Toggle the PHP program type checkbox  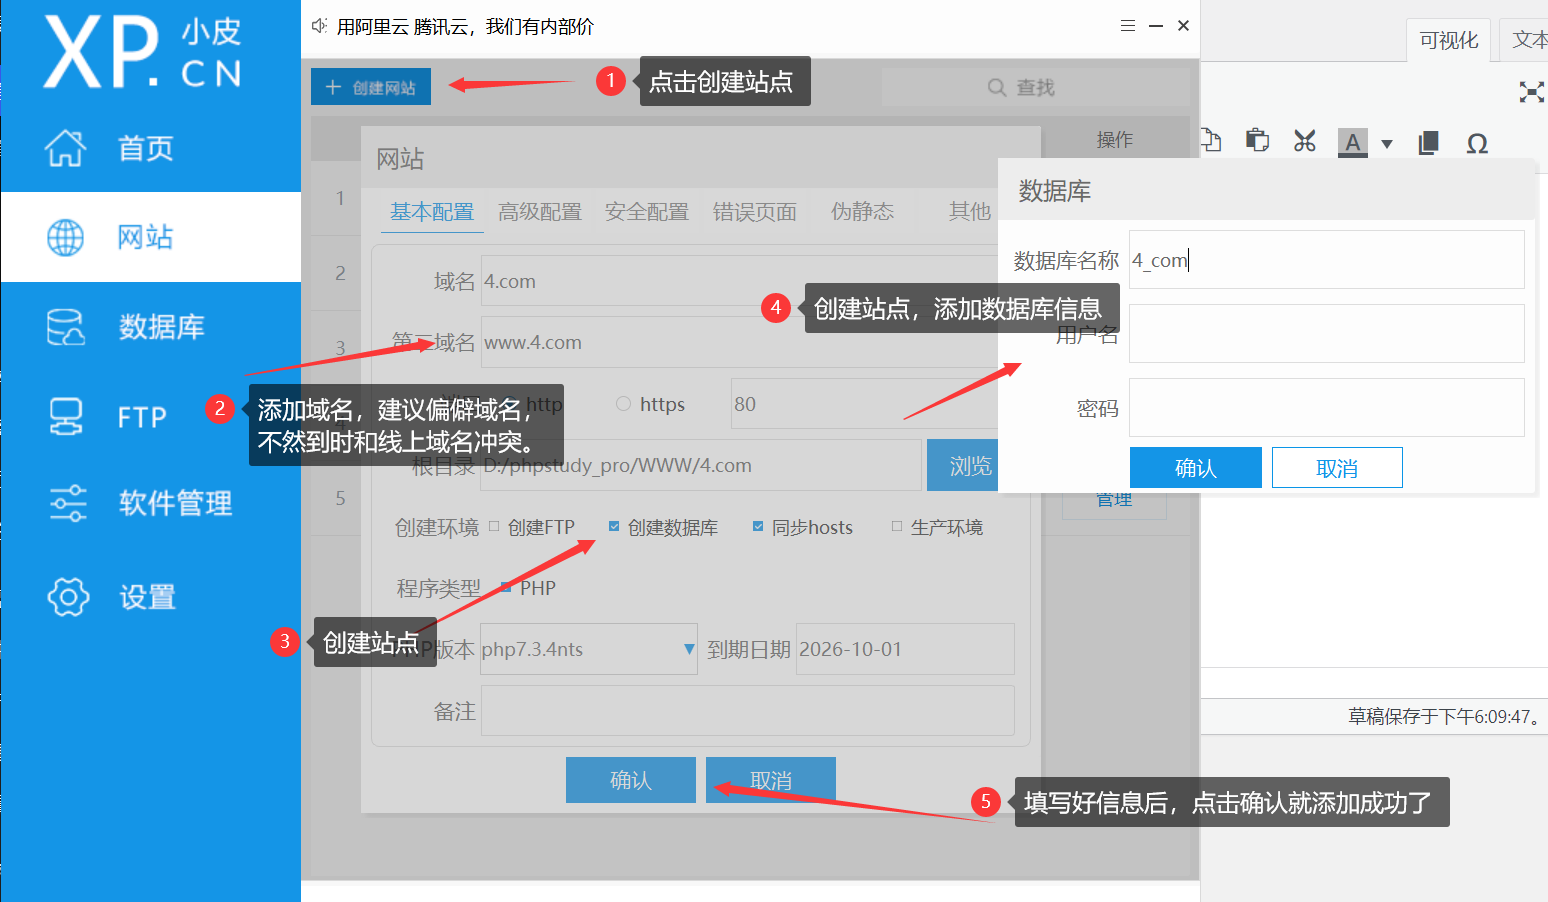coord(506,588)
